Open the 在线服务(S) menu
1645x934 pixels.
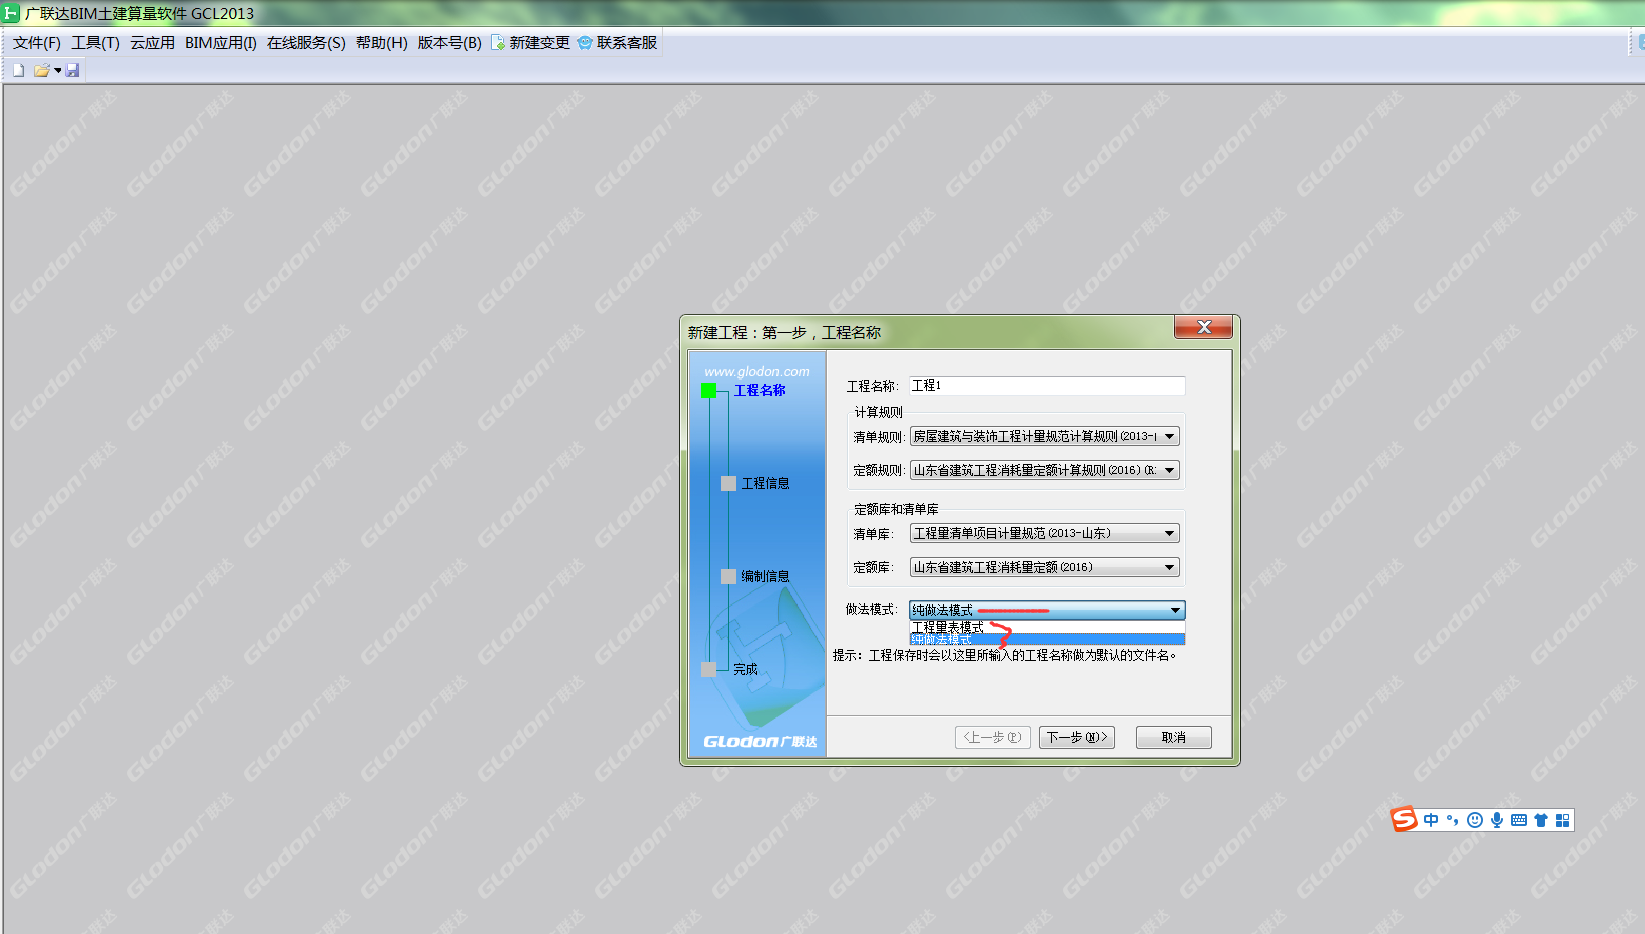coord(306,43)
